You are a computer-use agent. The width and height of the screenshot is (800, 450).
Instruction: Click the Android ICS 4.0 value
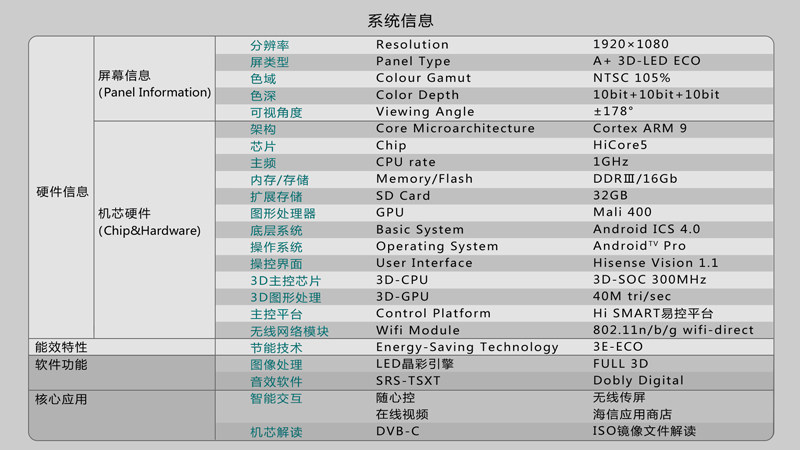coord(646,229)
